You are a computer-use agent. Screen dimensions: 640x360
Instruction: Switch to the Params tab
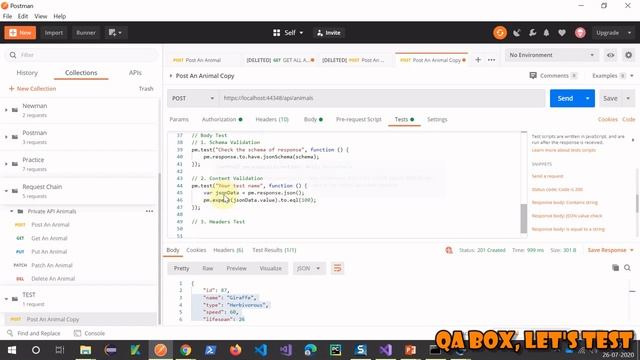pos(179,120)
